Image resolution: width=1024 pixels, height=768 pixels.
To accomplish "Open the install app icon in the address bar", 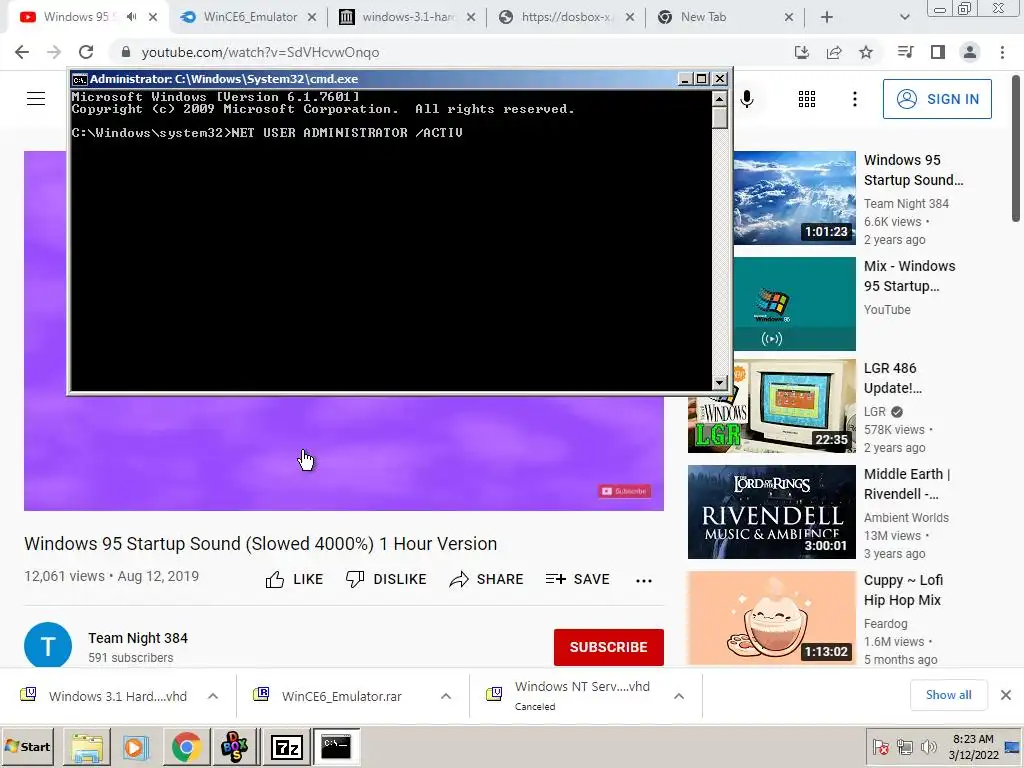I will coord(802,52).
